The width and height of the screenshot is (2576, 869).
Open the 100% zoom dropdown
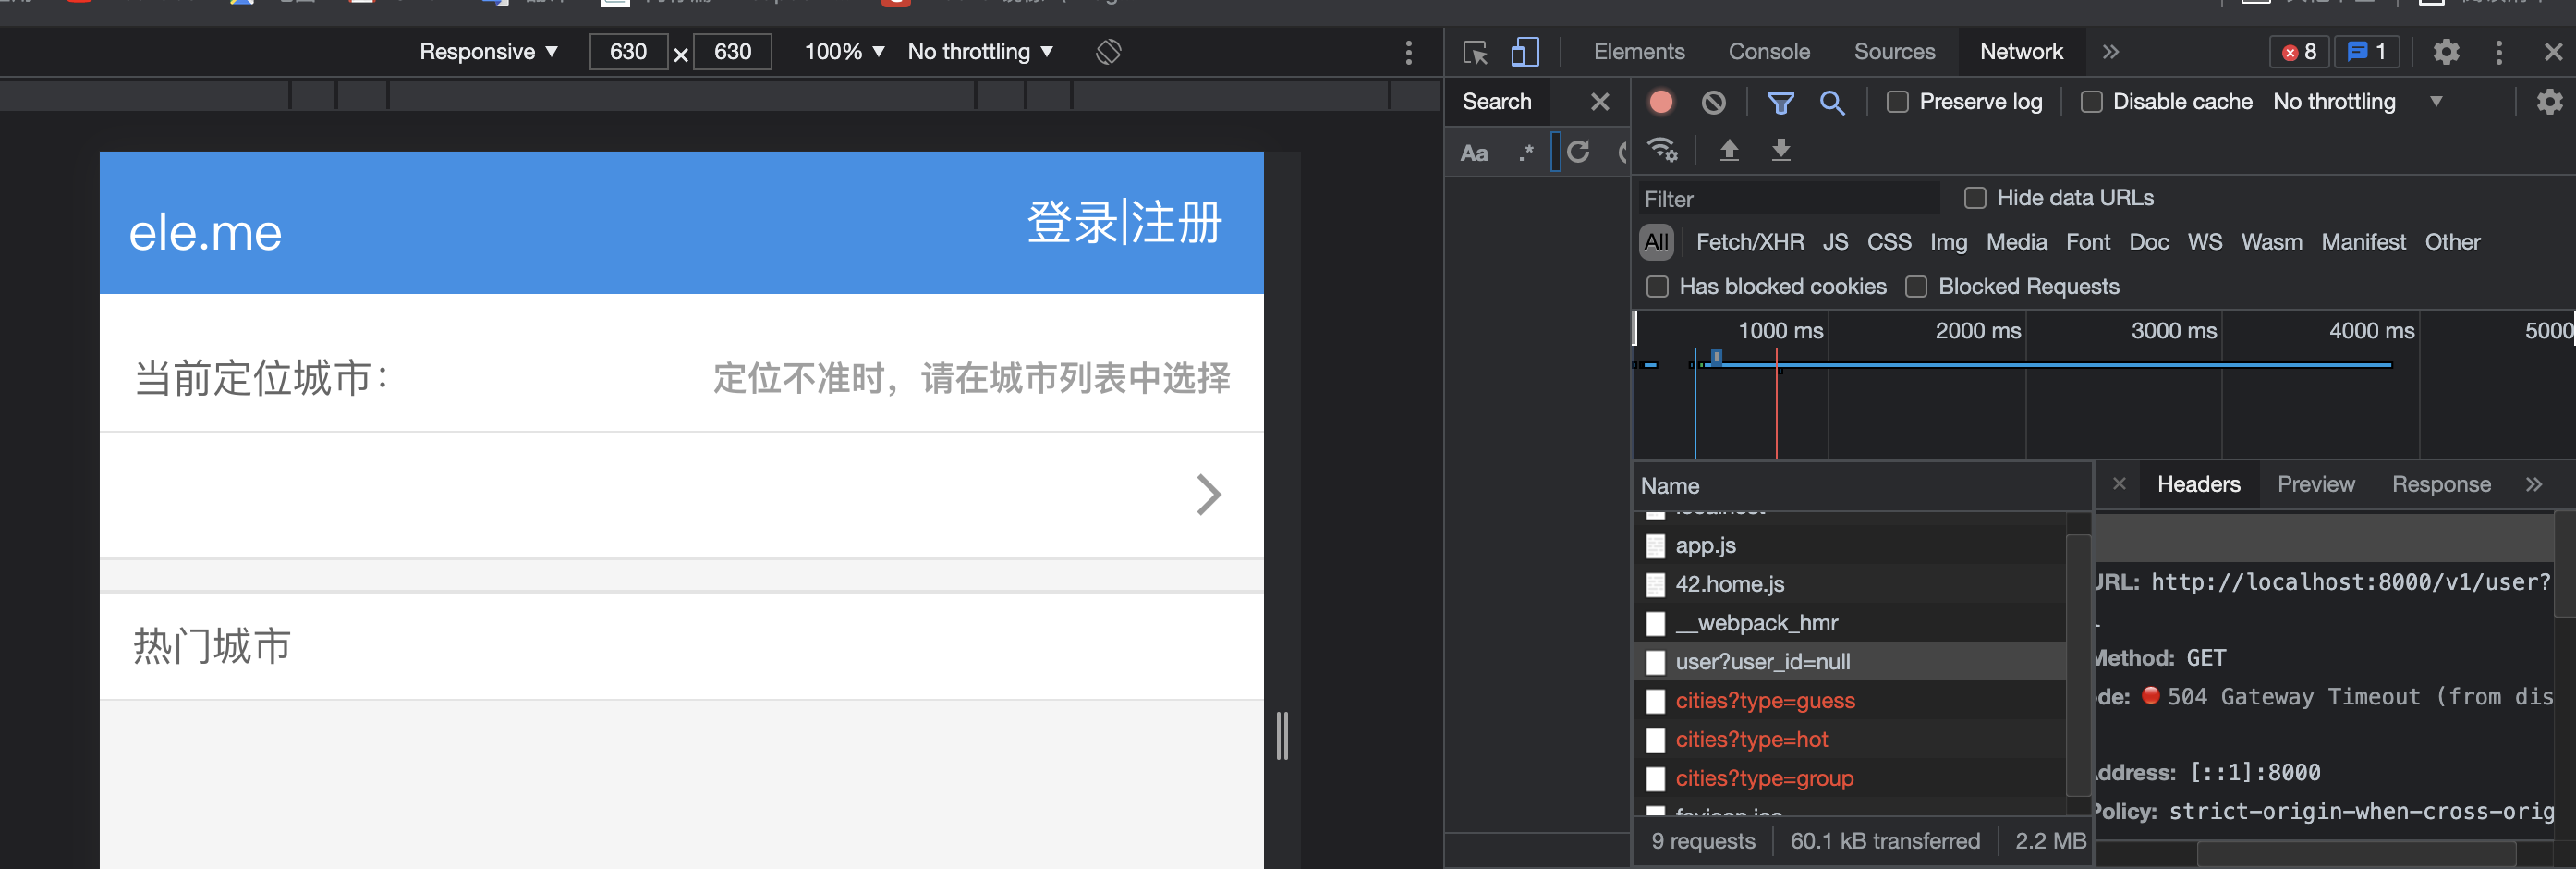click(843, 51)
